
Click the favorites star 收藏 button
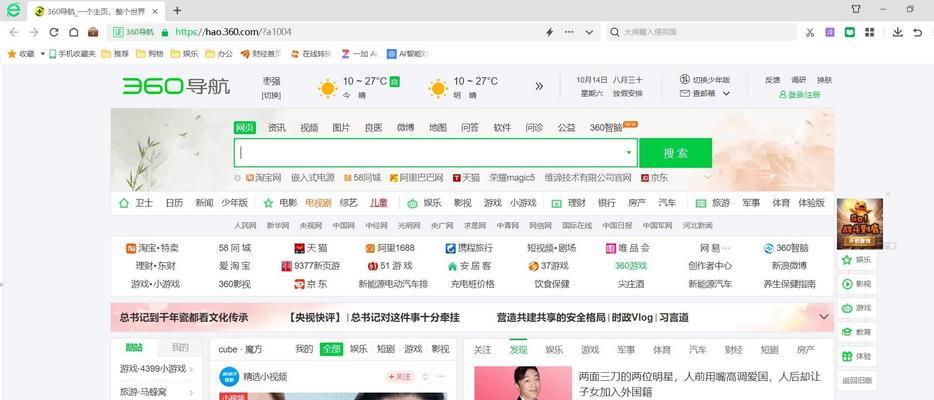click(x=21, y=54)
